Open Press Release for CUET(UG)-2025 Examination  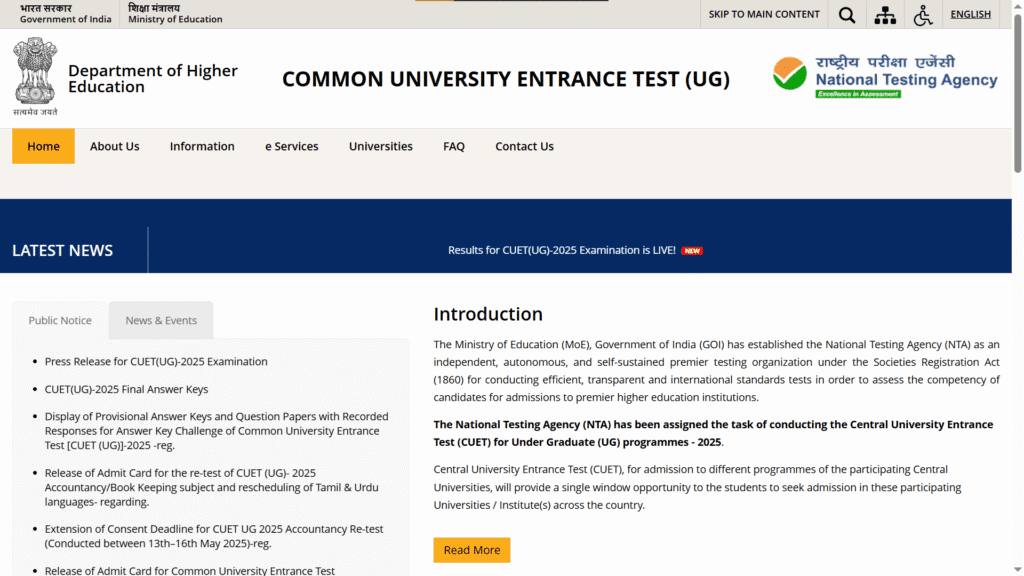coord(156,361)
